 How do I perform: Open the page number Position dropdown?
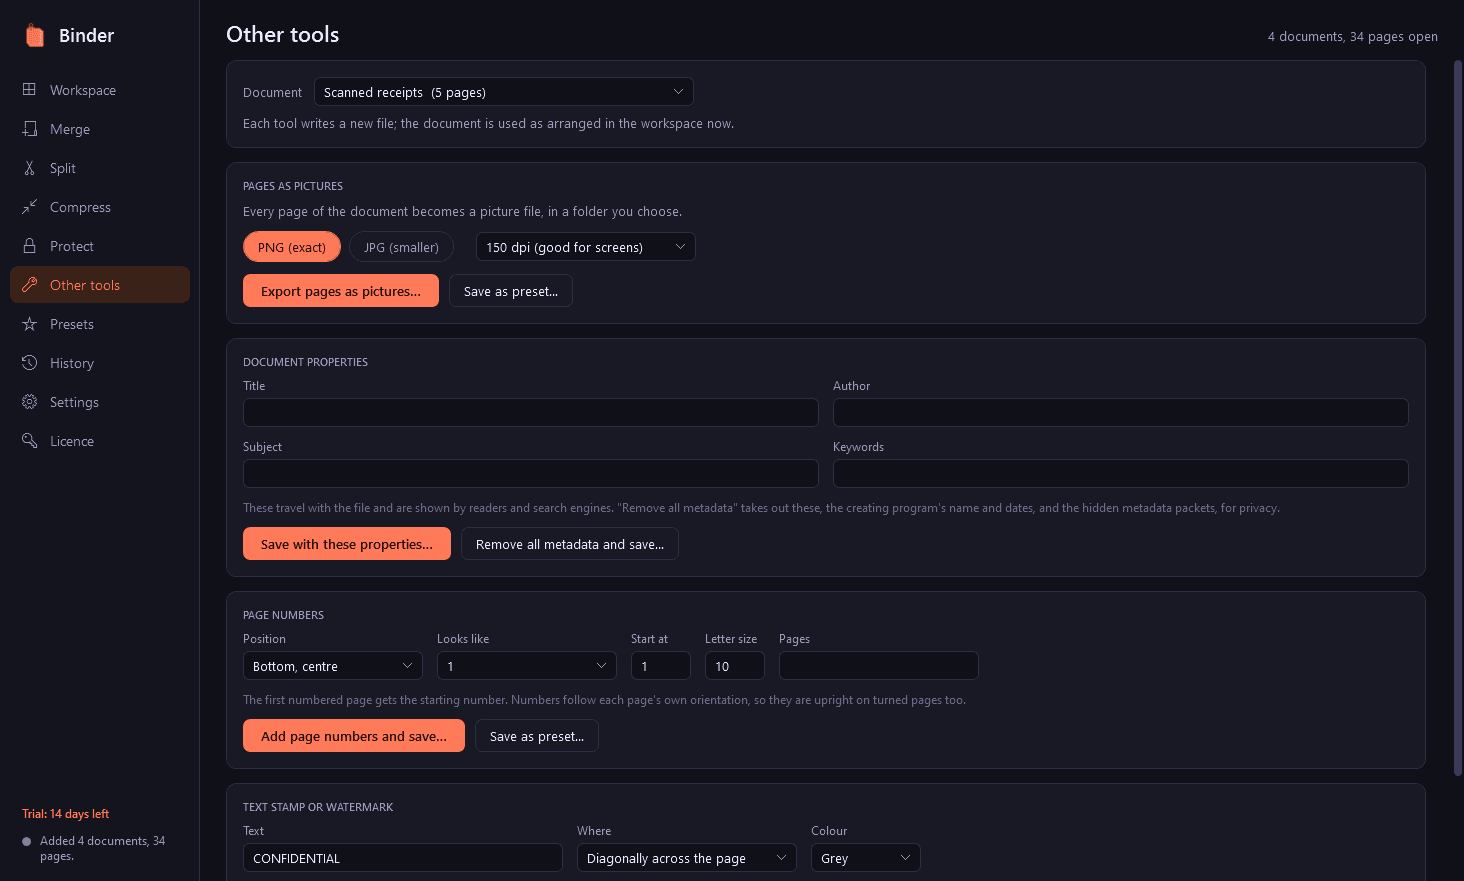click(x=333, y=666)
